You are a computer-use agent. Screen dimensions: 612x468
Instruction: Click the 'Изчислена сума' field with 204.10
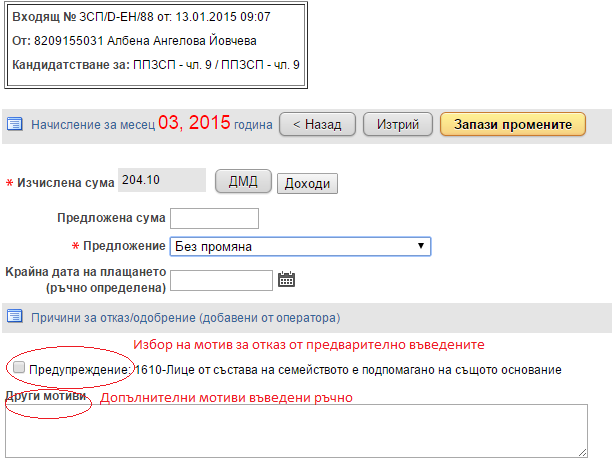(162, 180)
